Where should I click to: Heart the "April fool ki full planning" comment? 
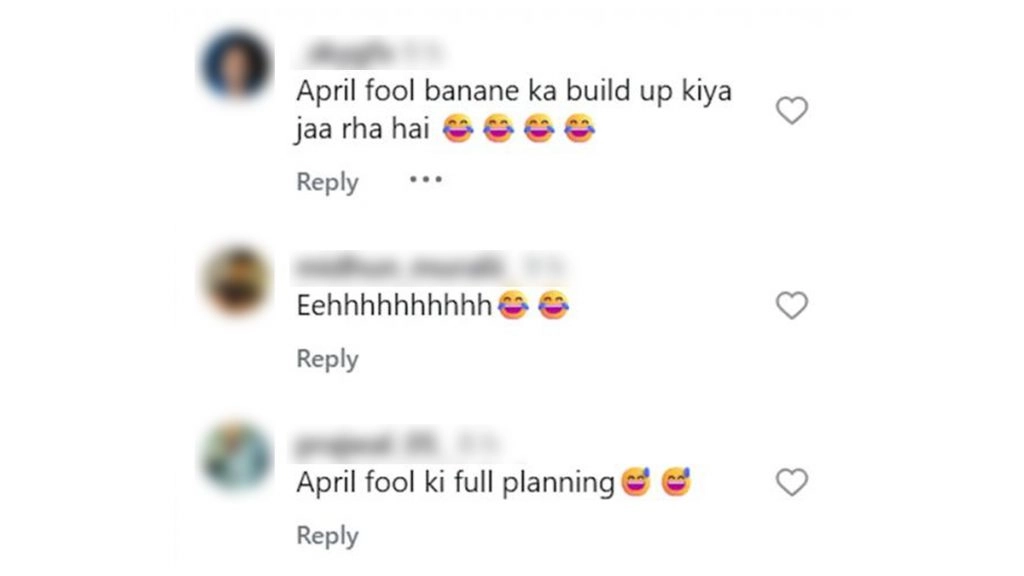click(791, 484)
